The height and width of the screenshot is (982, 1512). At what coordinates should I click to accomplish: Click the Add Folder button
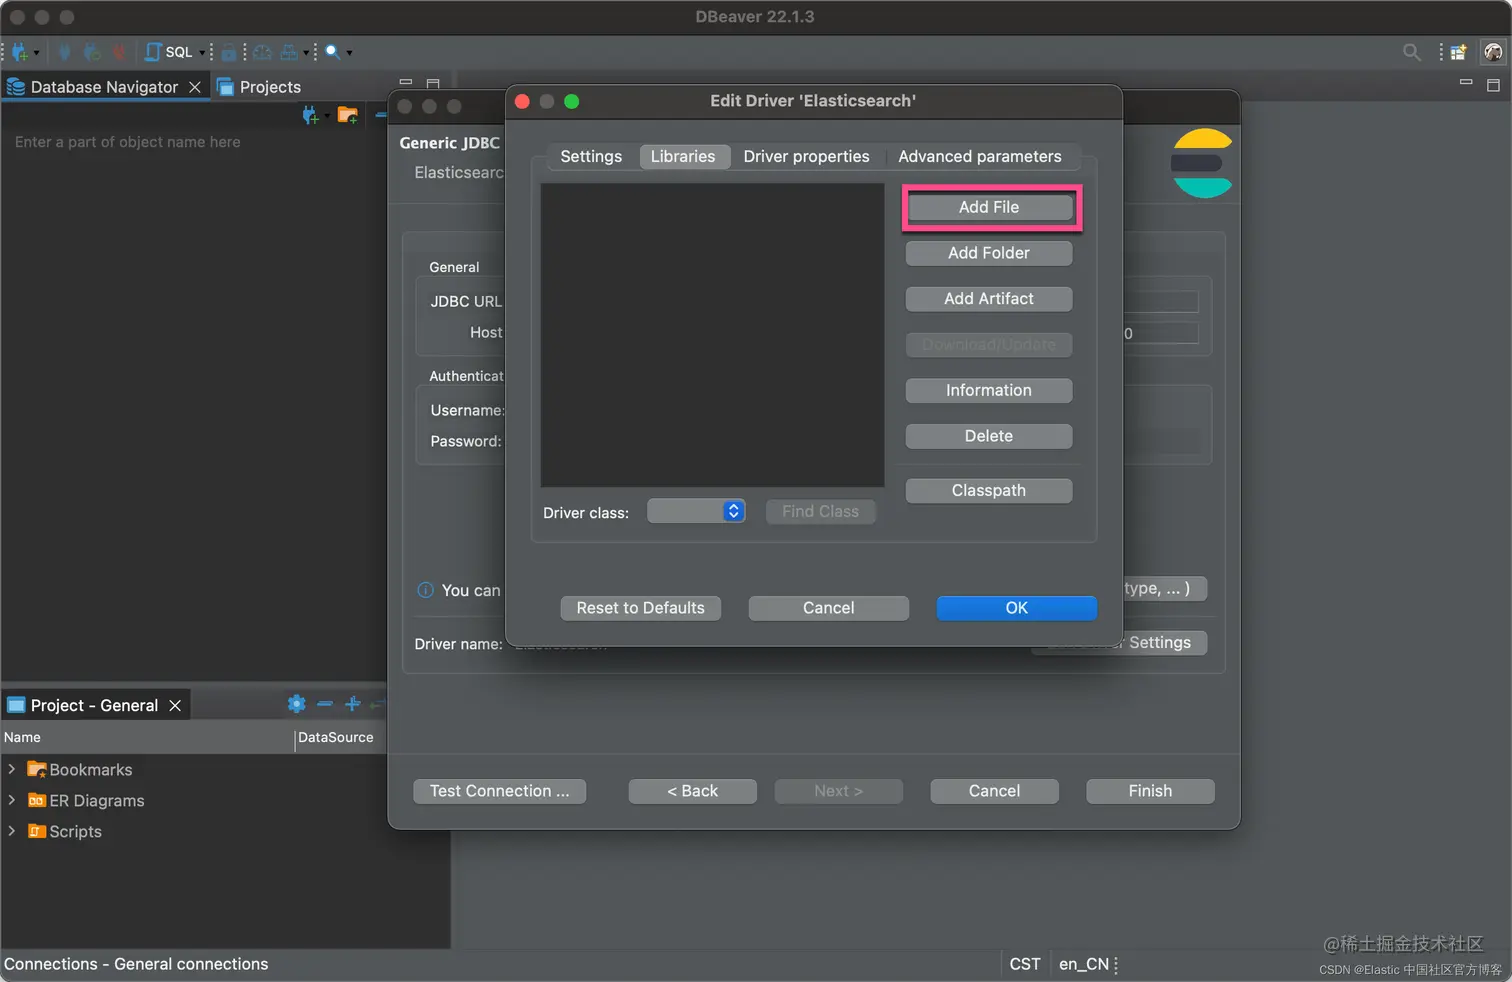[x=989, y=253]
